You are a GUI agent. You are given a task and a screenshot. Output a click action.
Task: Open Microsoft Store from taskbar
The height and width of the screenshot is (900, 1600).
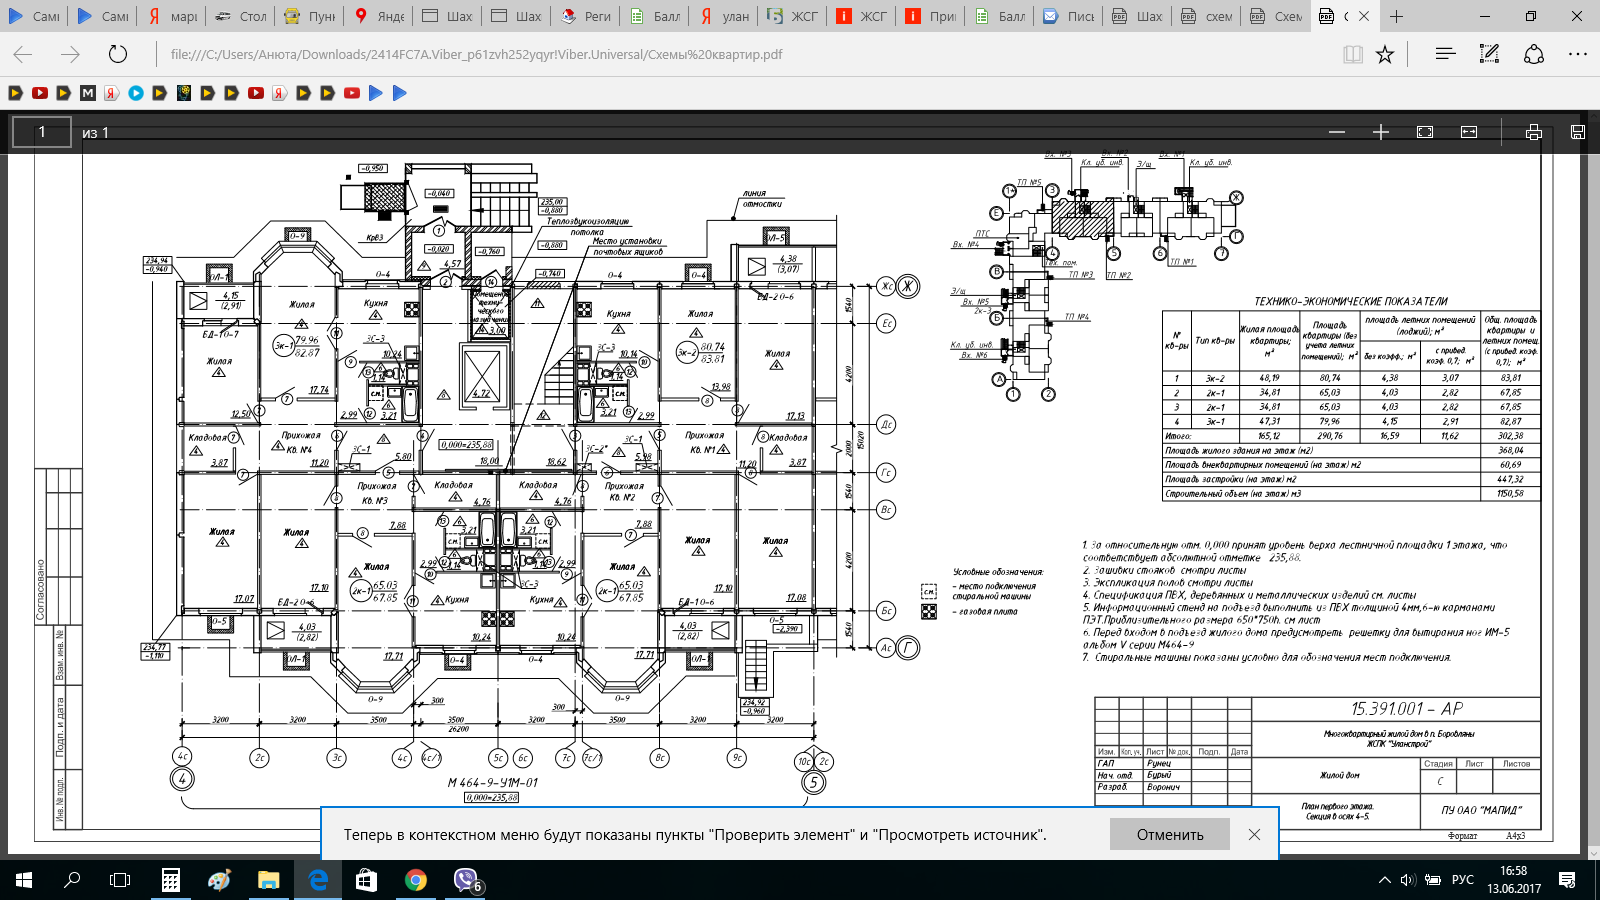[x=367, y=880]
